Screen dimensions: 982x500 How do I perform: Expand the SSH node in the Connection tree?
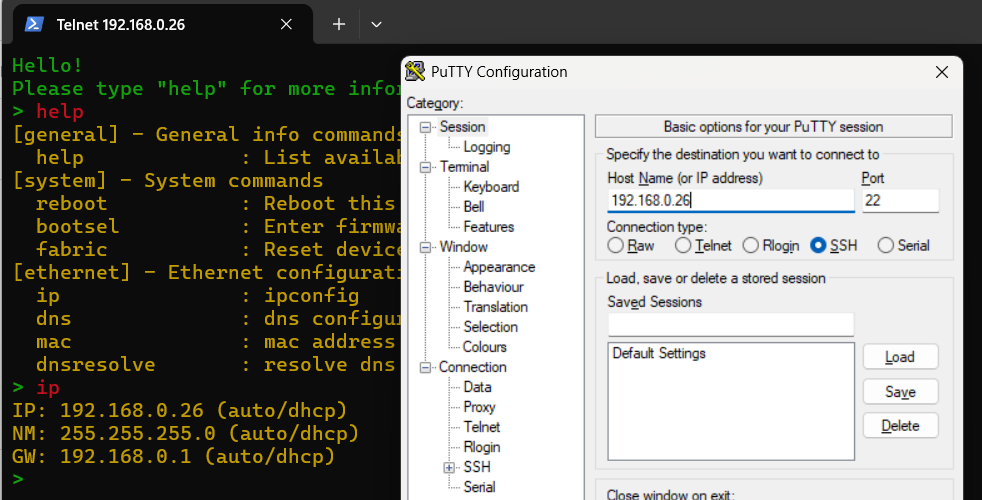point(449,467)
